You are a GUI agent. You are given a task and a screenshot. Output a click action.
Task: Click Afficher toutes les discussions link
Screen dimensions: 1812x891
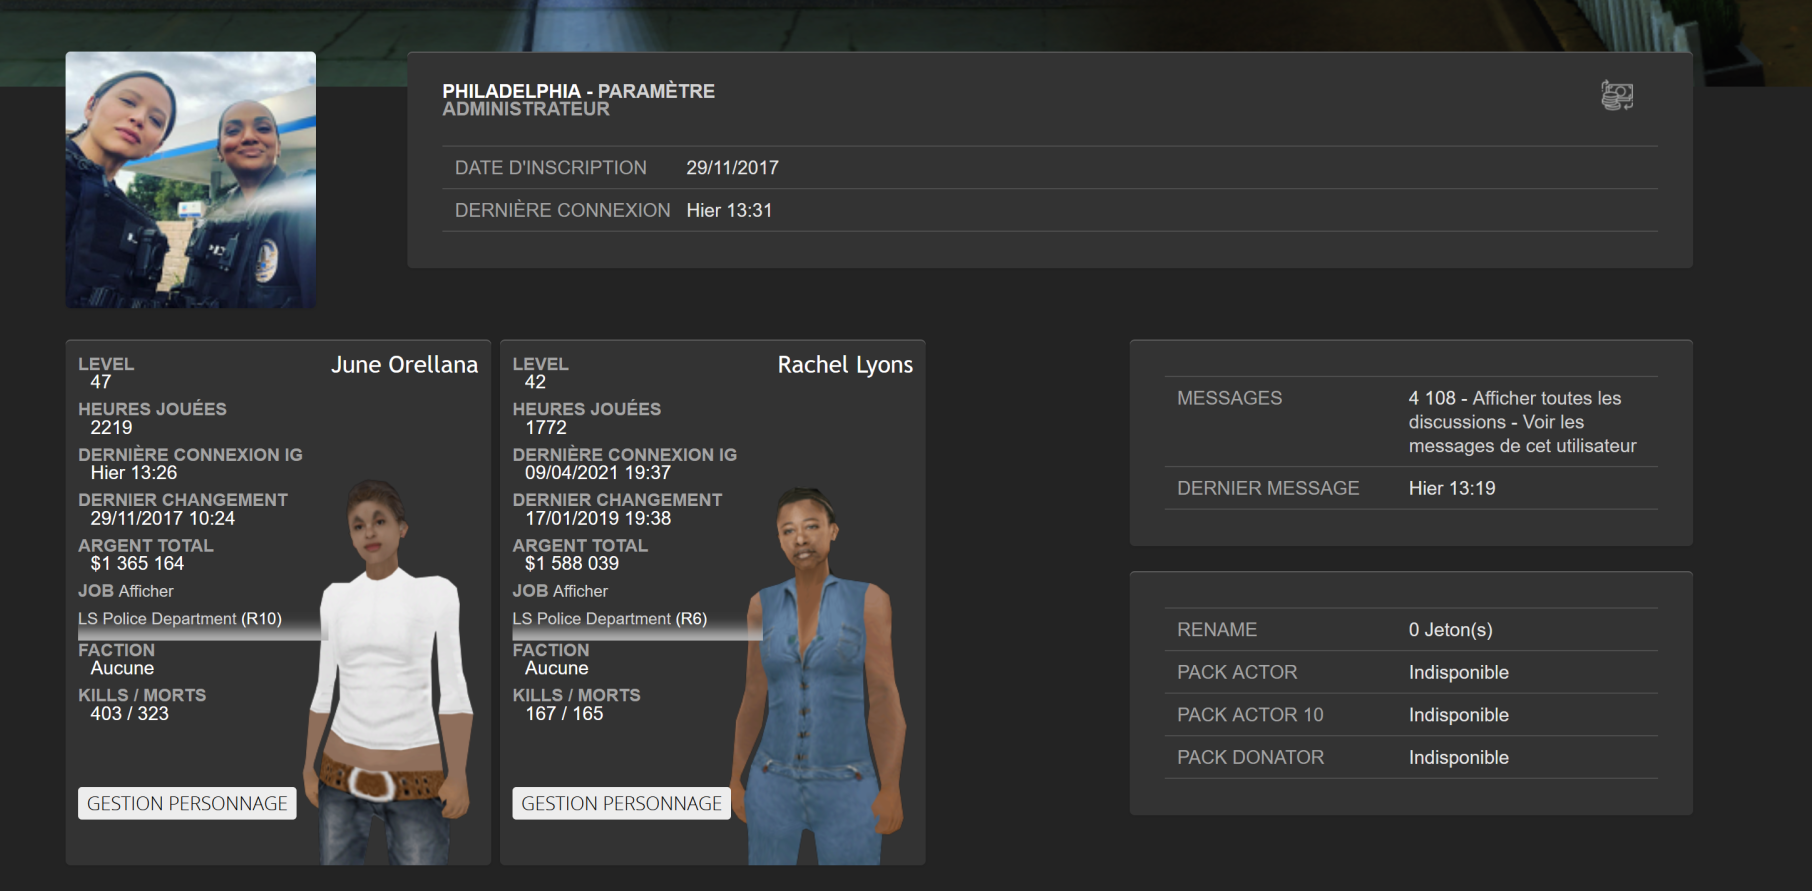pos(1514,410)
